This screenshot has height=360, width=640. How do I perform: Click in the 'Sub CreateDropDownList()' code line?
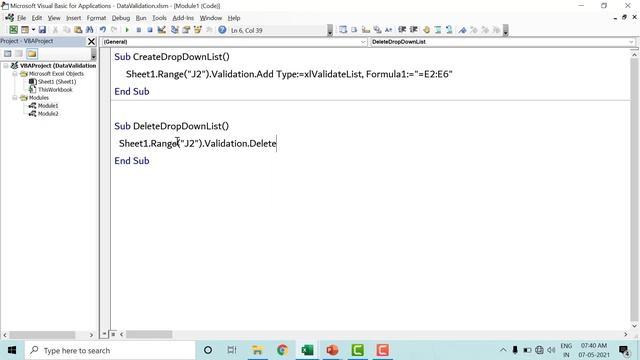pos(172,57)
